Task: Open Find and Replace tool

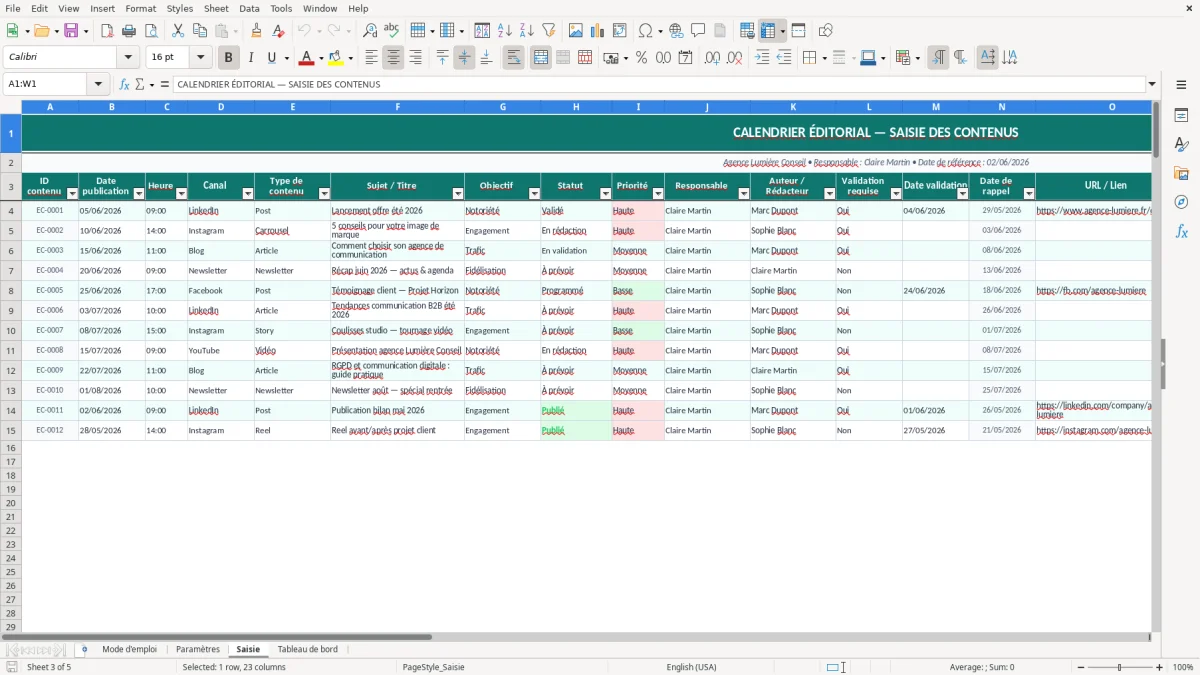Action: click(370, 31)
